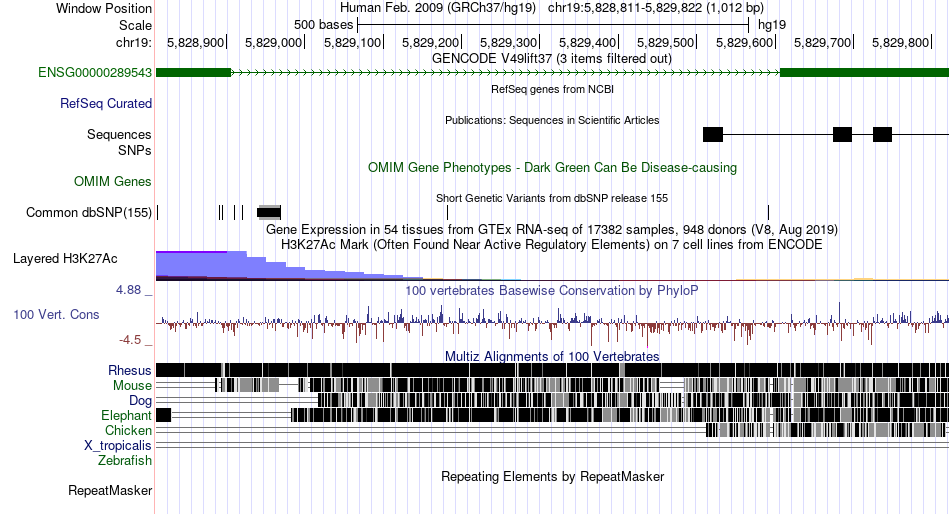Viewport: 950px width, 514px height.
Task: Click the Layered H3K27Ac track label
Action: (x=65, y=259)
